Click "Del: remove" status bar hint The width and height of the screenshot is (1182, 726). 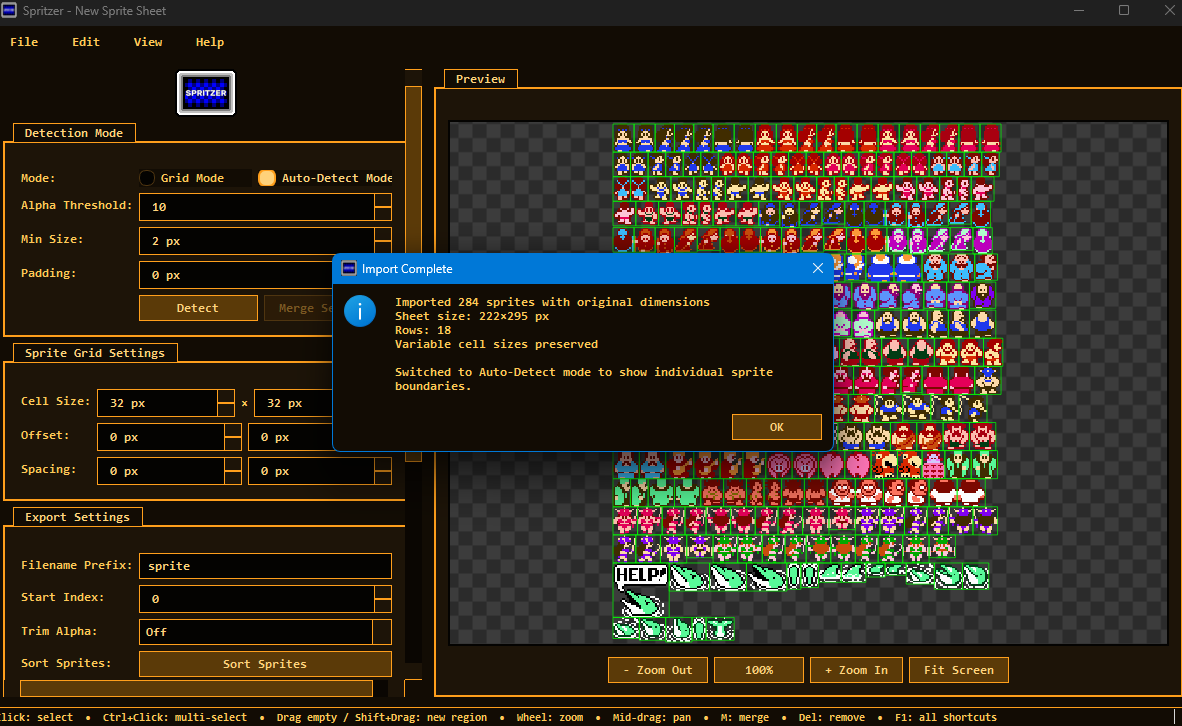831,718
